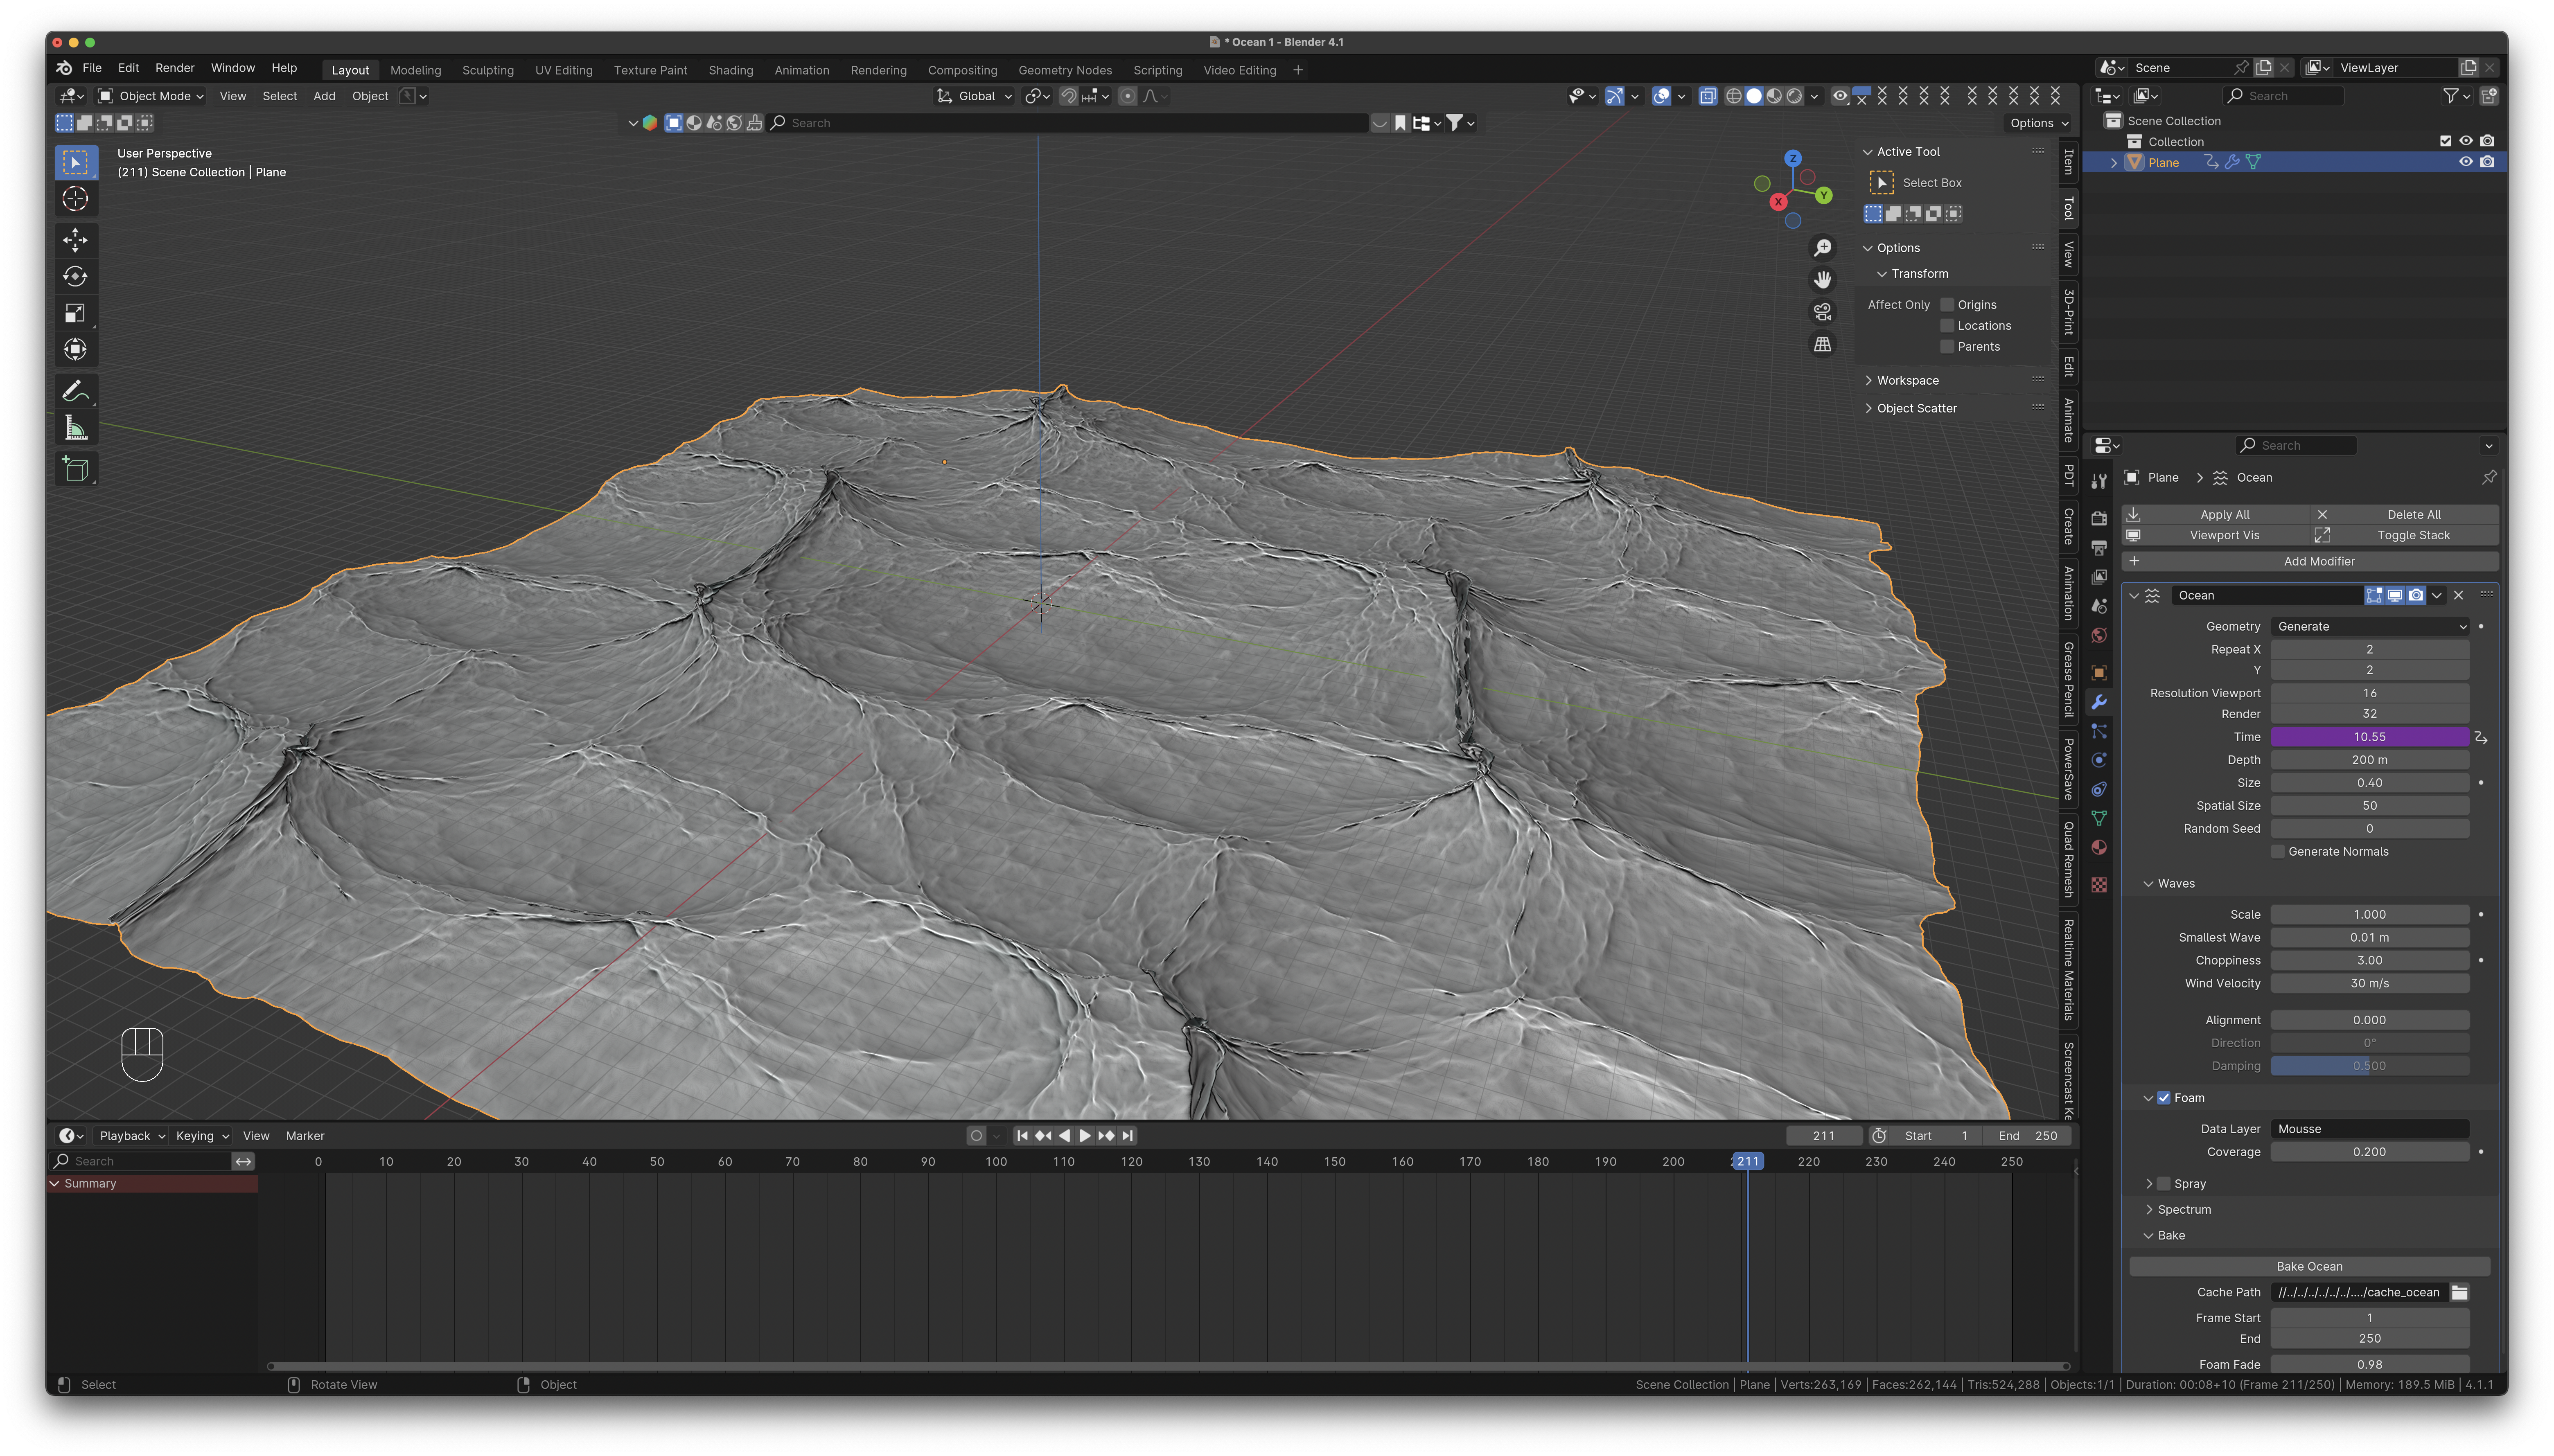
Task: Click the pan view hand icon
Action: (1823, 279)
